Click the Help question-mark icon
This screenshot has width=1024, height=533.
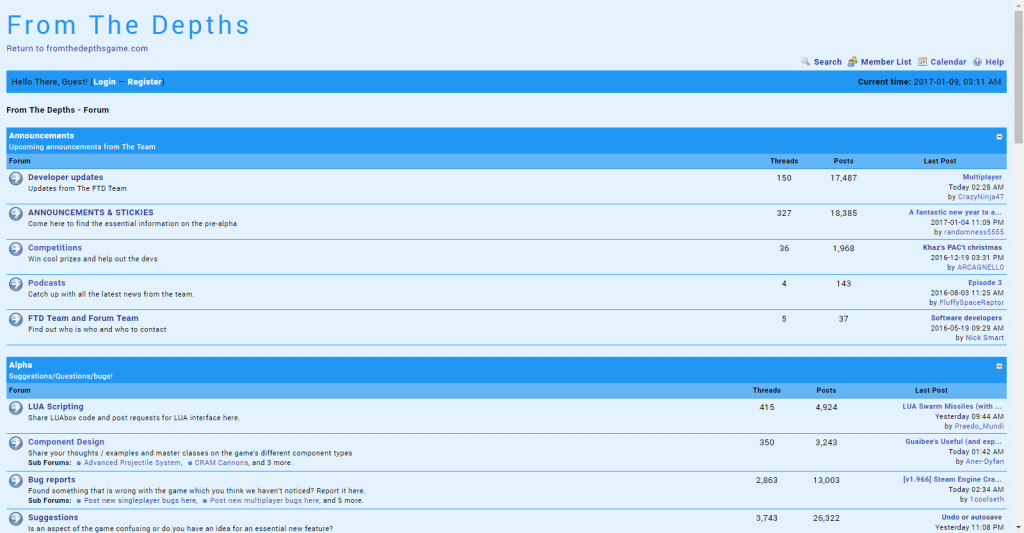coord(977,62)
